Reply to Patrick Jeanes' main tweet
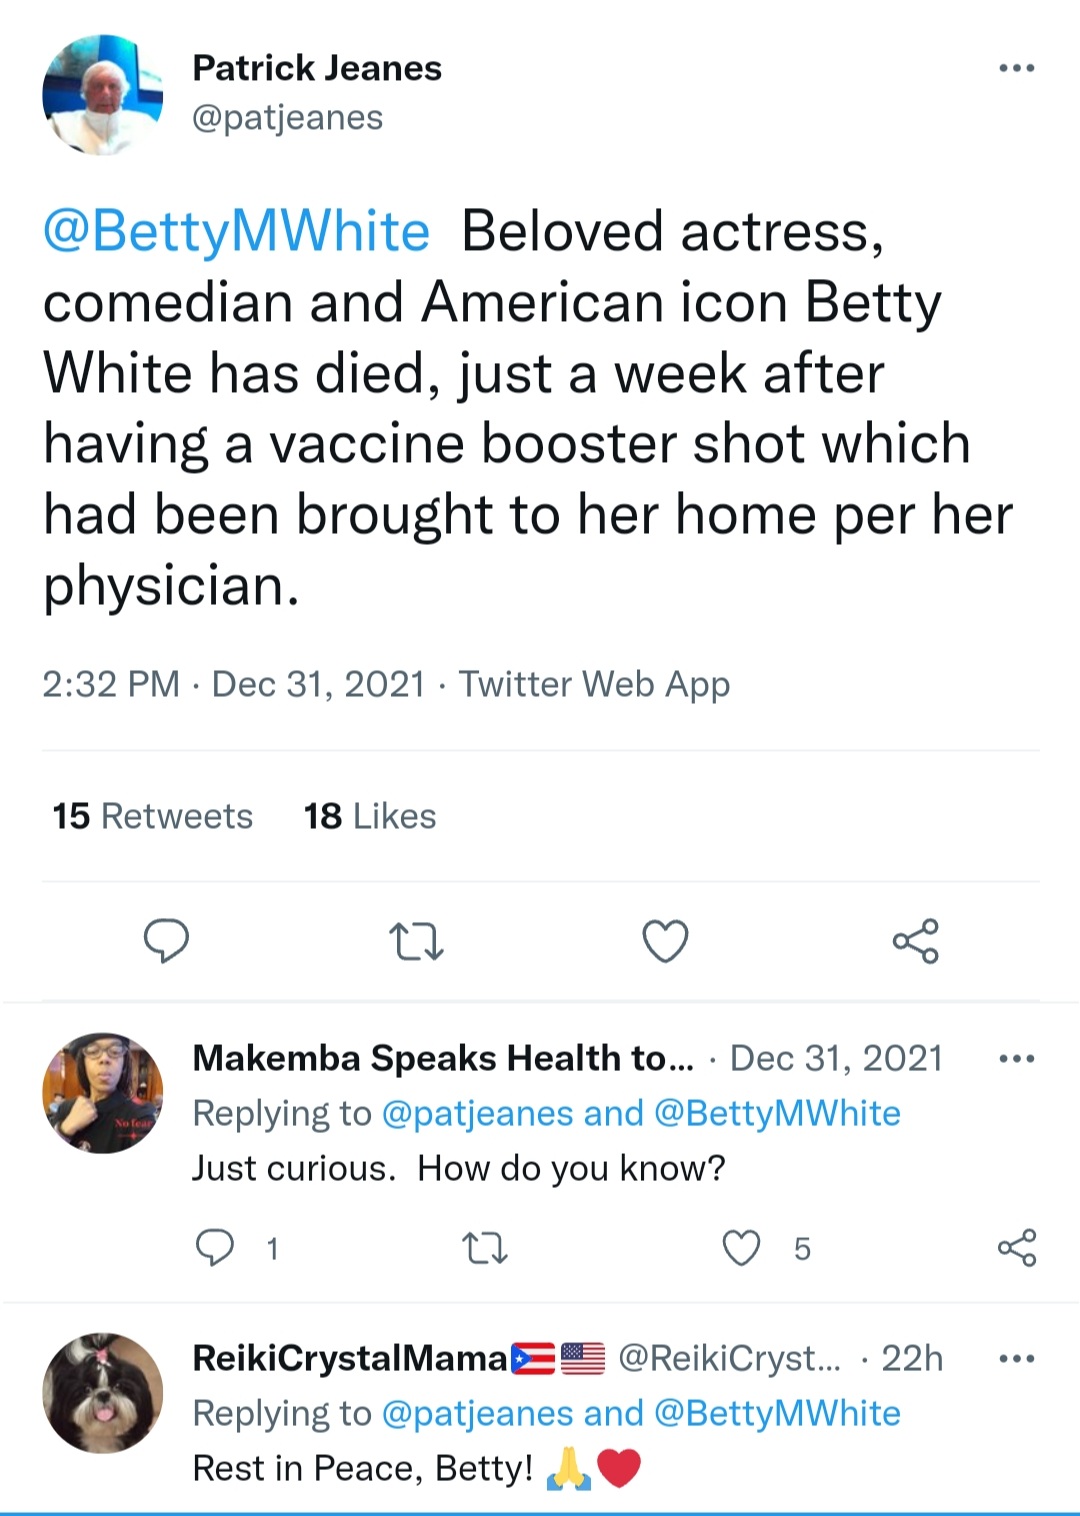The height and width of the screenshot is (1516, 1080). [x=166, y=940]
